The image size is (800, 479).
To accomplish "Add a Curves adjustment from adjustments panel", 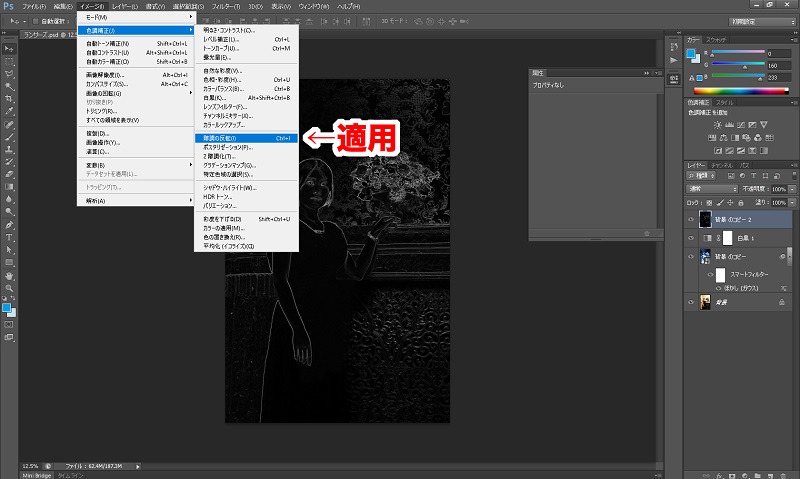I will click(x=741, y=124).
